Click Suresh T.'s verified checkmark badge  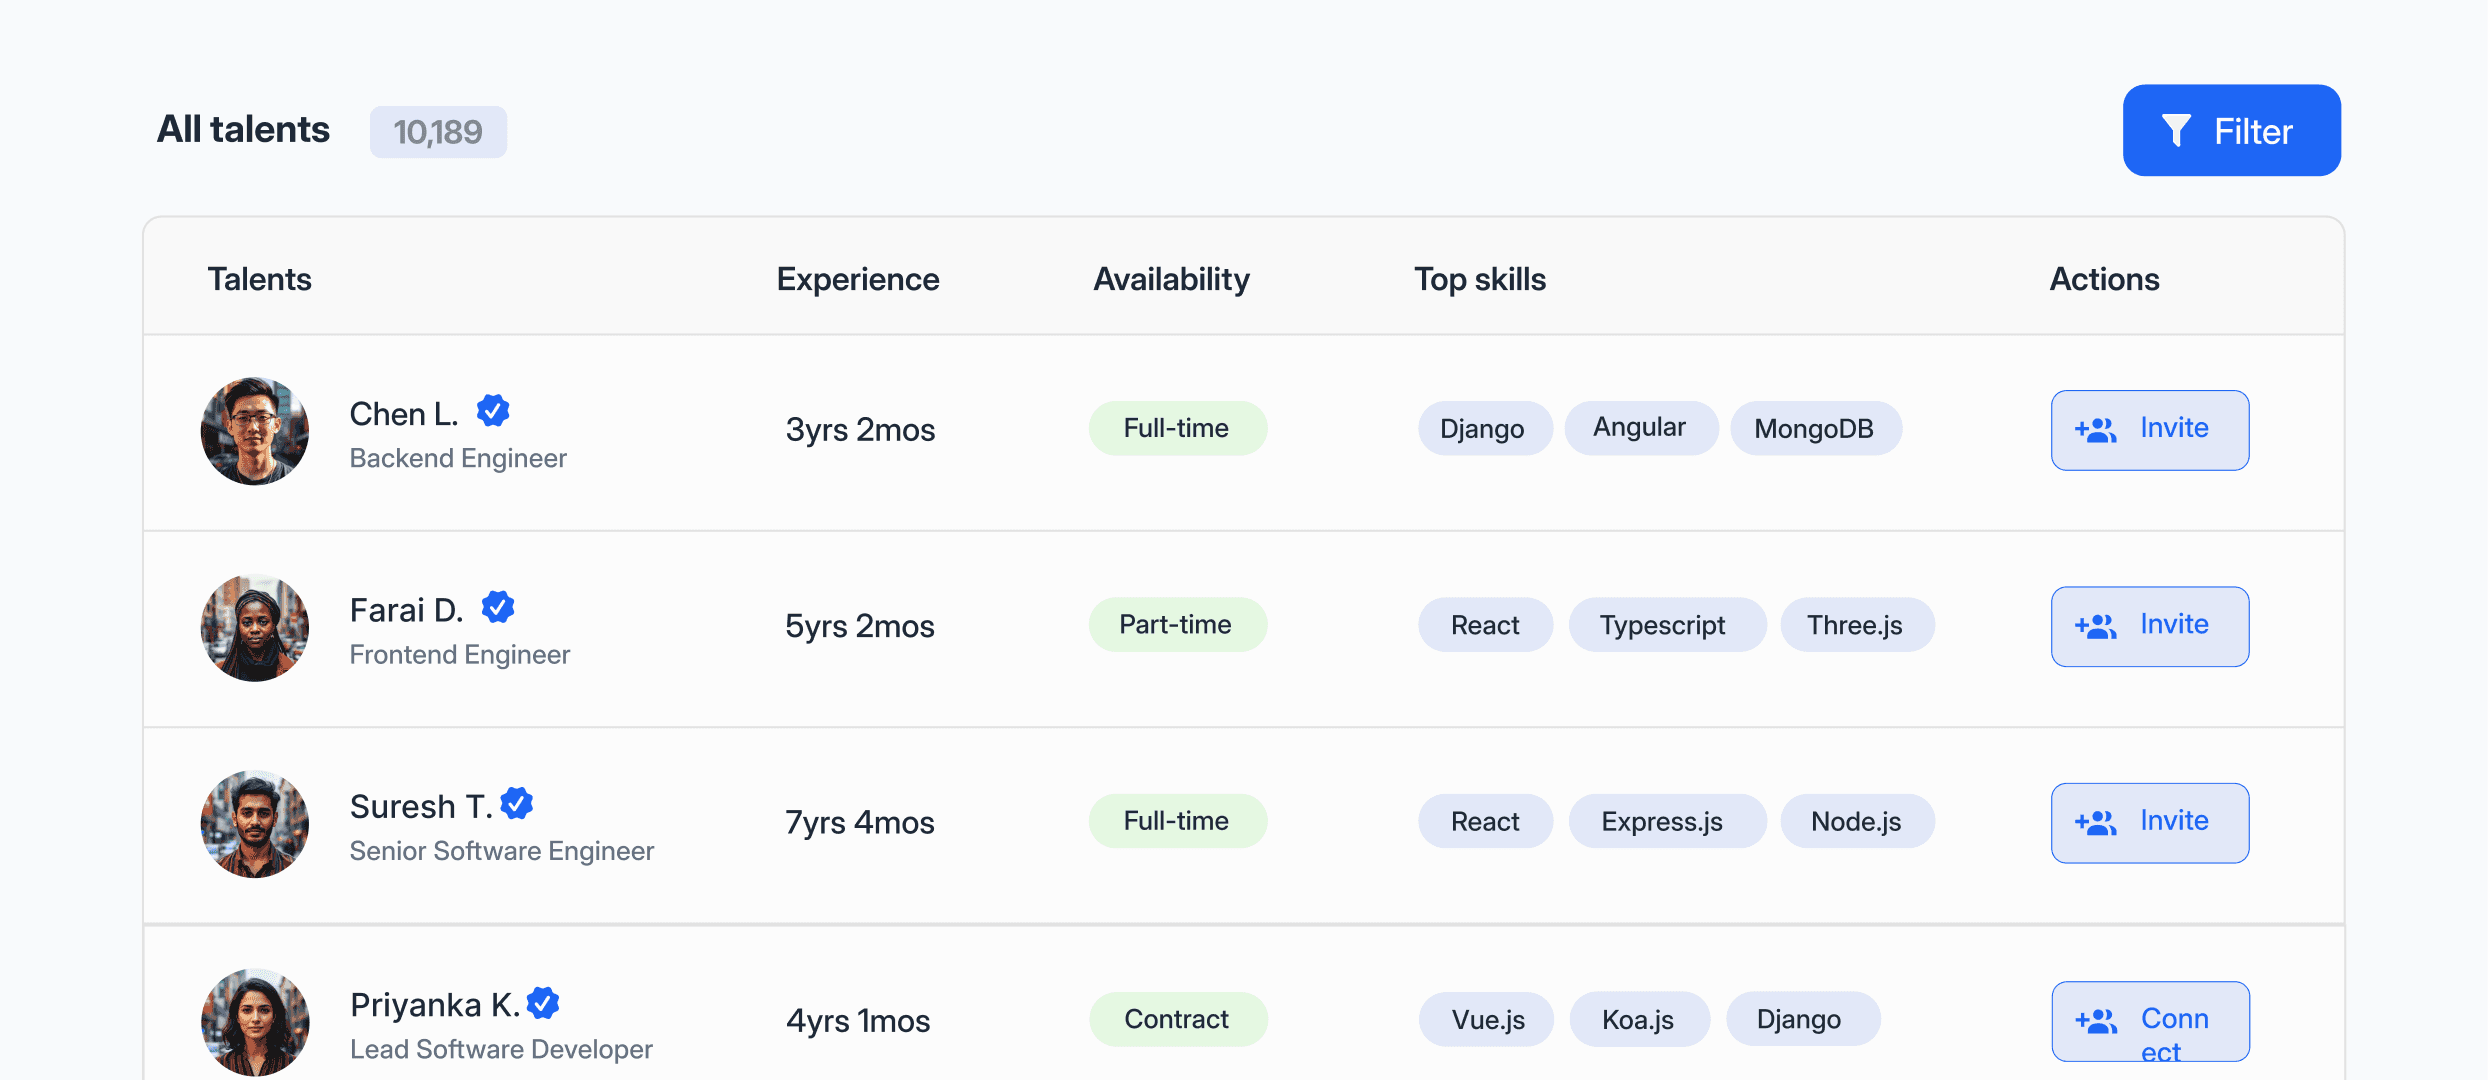tap(517, 803)
